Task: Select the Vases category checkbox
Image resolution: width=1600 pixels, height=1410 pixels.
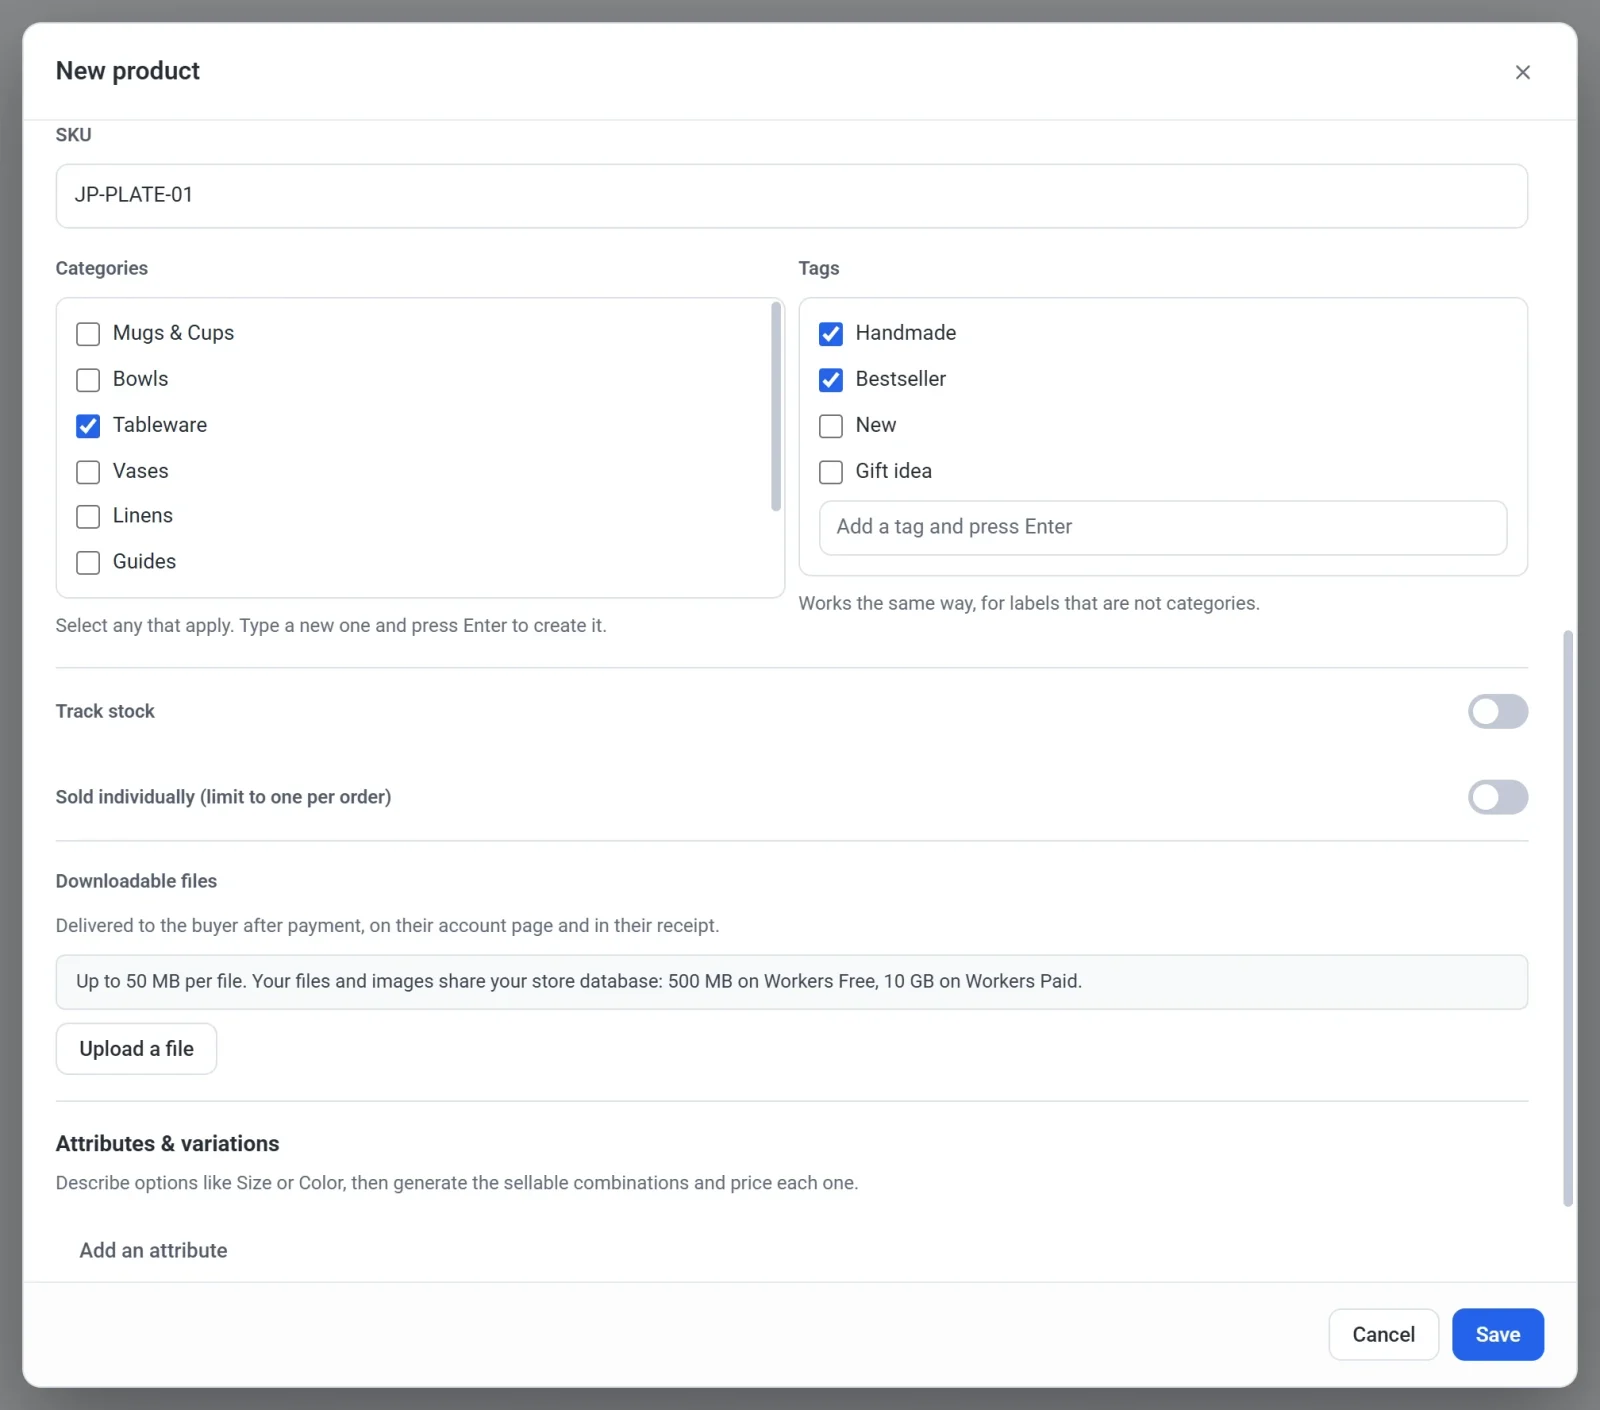Action: click(88, 472)
